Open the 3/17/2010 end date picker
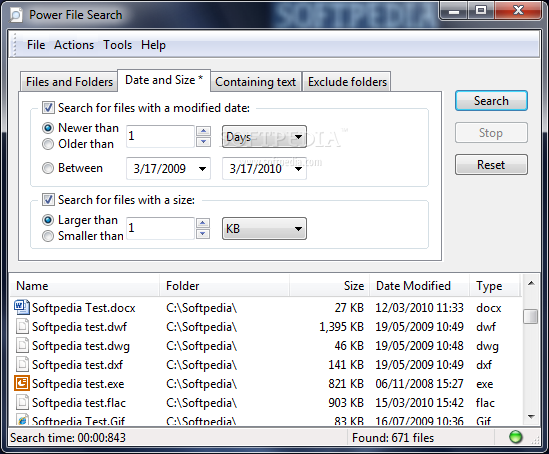549x454 pixels. point(264,169)
